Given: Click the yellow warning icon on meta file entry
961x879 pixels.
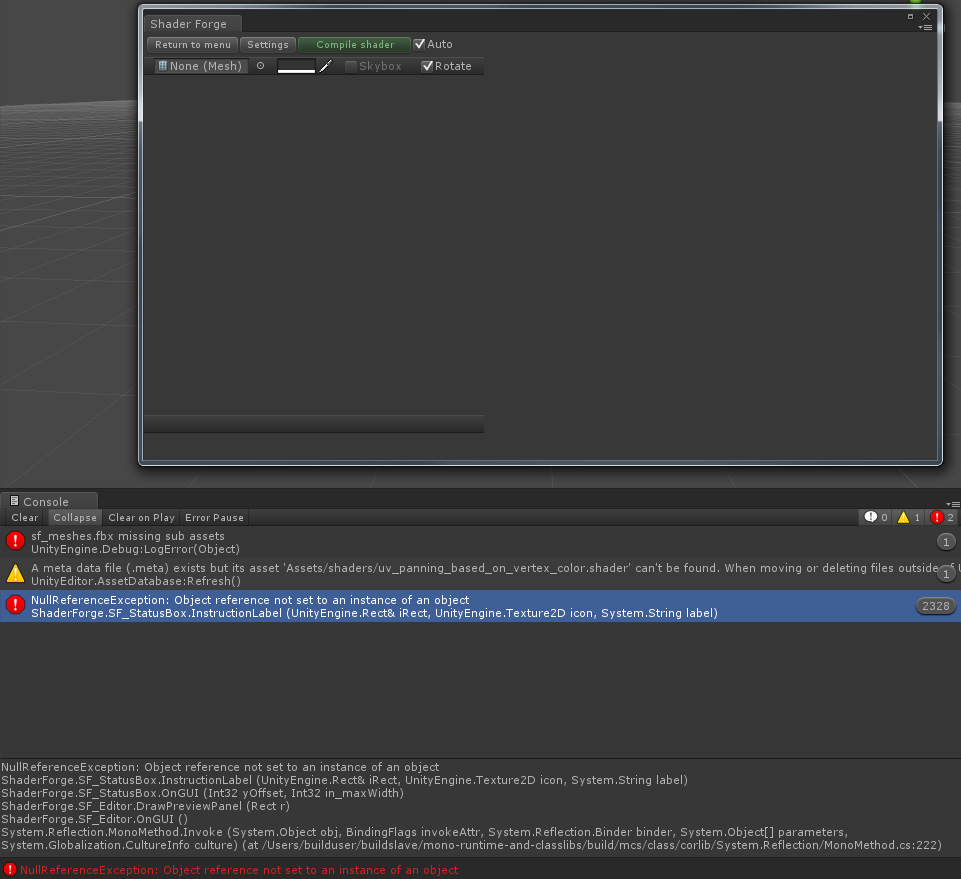Looking at the screenshot, I should [14, 573].
